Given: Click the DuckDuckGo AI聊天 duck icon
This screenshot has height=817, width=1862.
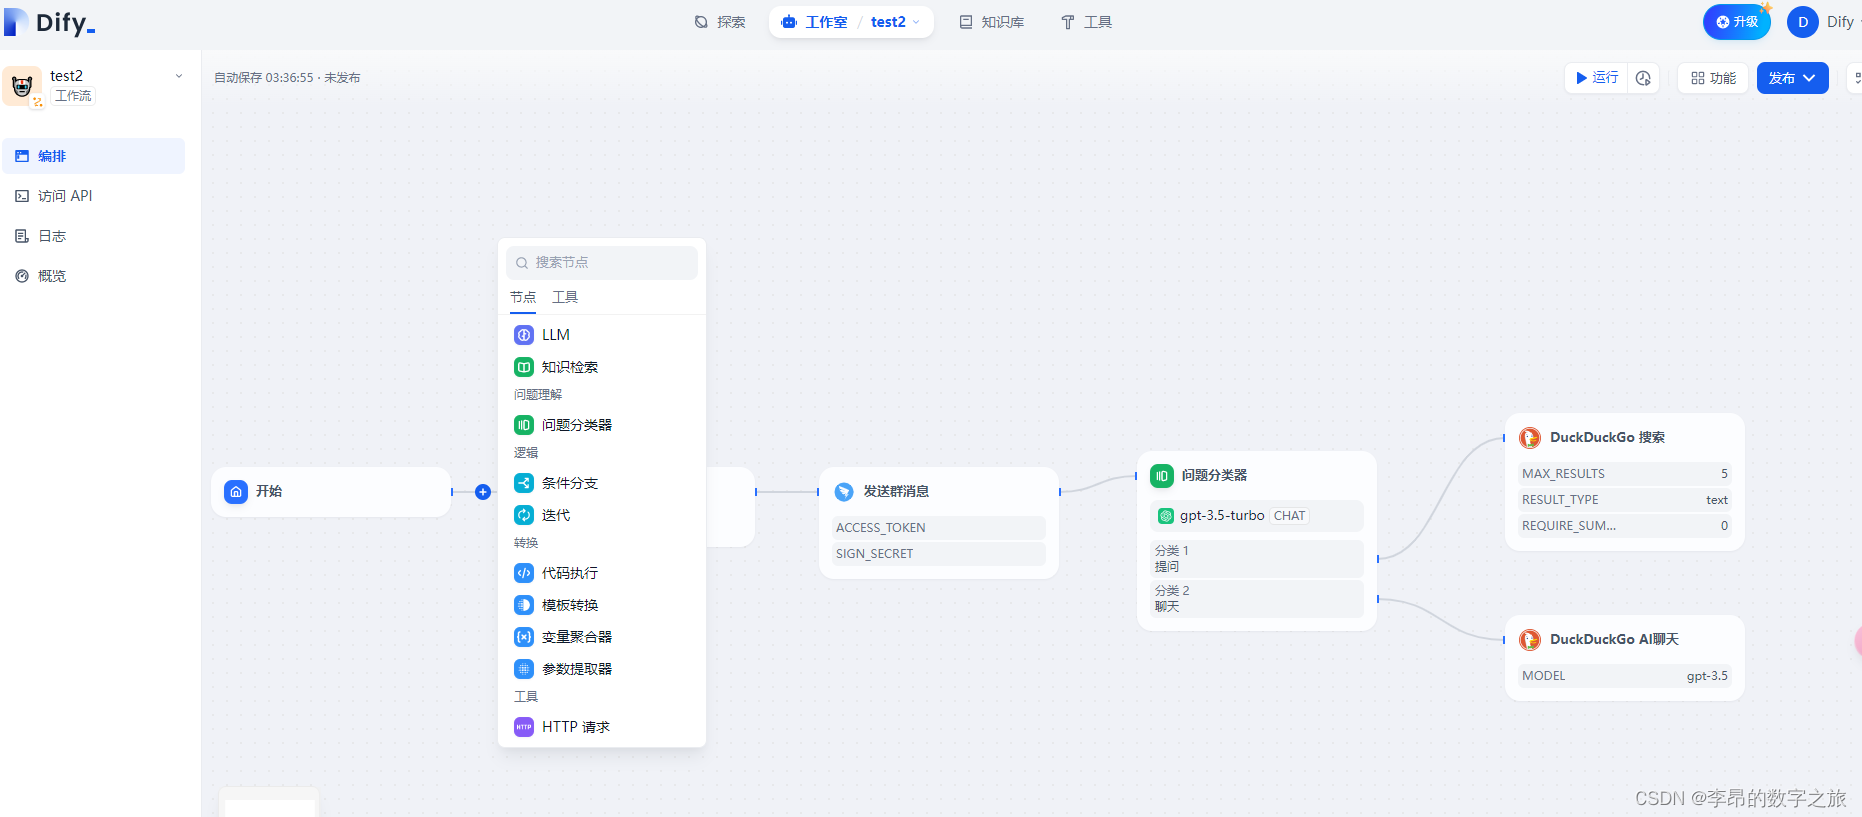Looking at the screenshot, I should click(x=1530, y=640).
